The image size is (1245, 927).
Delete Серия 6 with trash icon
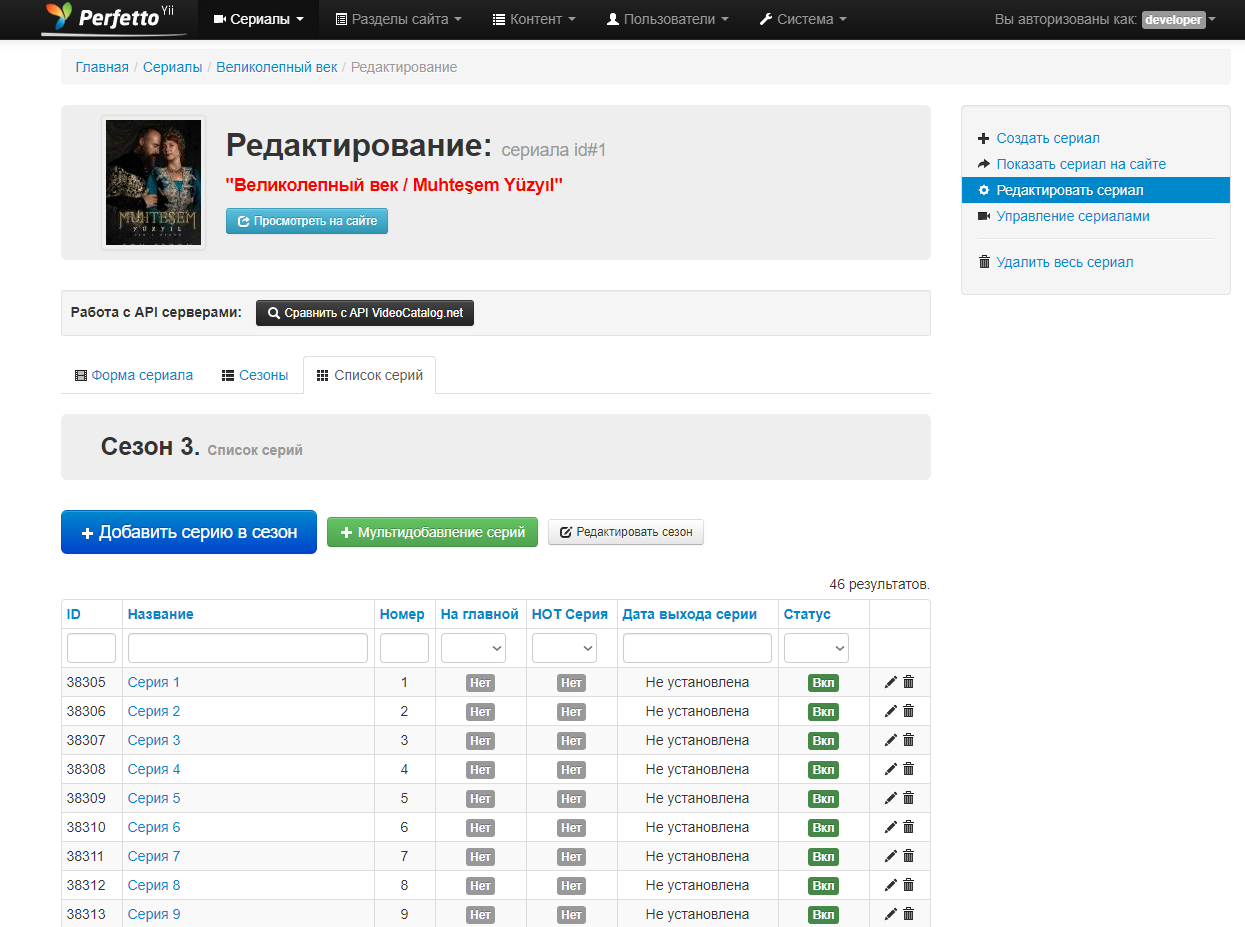point(909,827)
